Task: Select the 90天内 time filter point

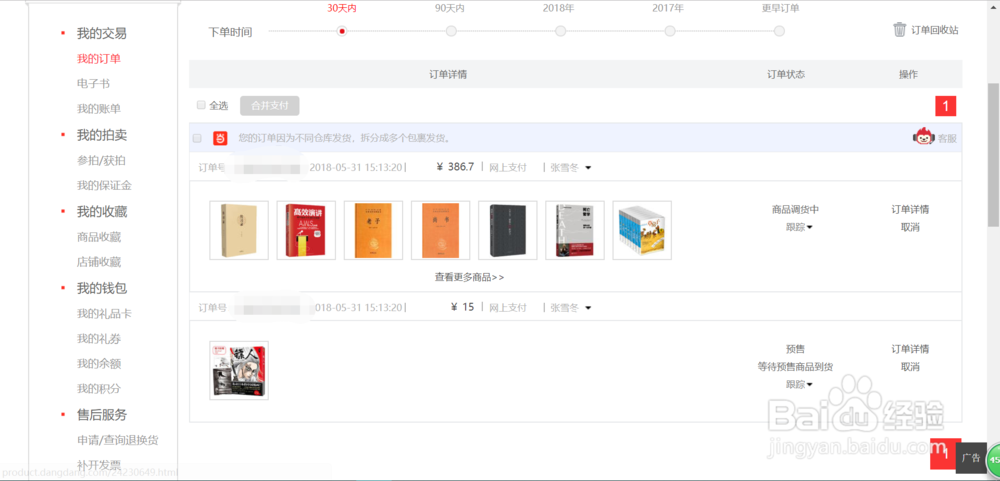Action: click(x=451, y=31)
